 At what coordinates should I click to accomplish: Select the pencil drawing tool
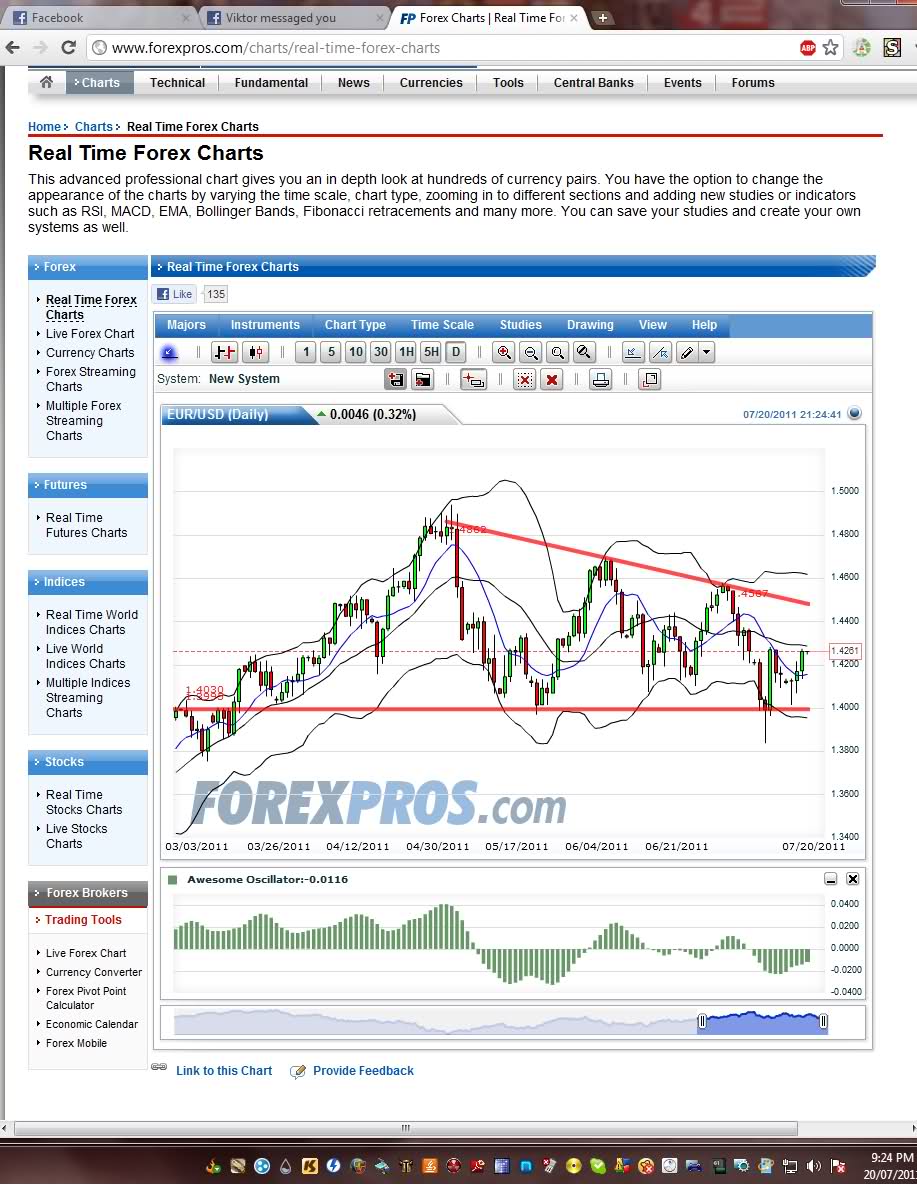click(x=687, y=352)
